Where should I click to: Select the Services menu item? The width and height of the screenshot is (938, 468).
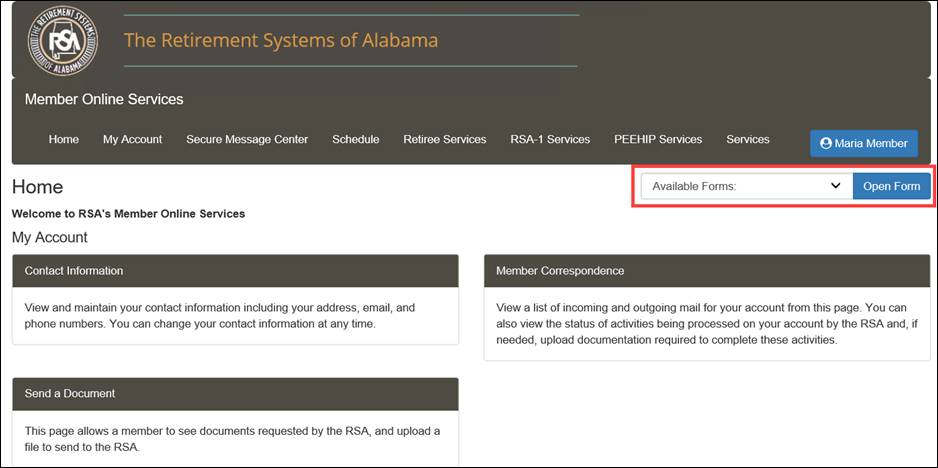point(748,139)
